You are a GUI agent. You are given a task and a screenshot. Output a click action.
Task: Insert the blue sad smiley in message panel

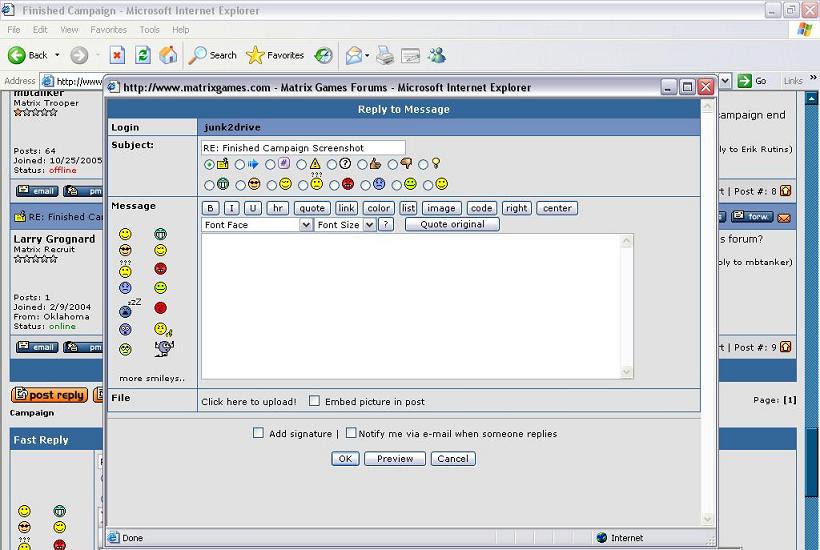[x=125, y=288]
